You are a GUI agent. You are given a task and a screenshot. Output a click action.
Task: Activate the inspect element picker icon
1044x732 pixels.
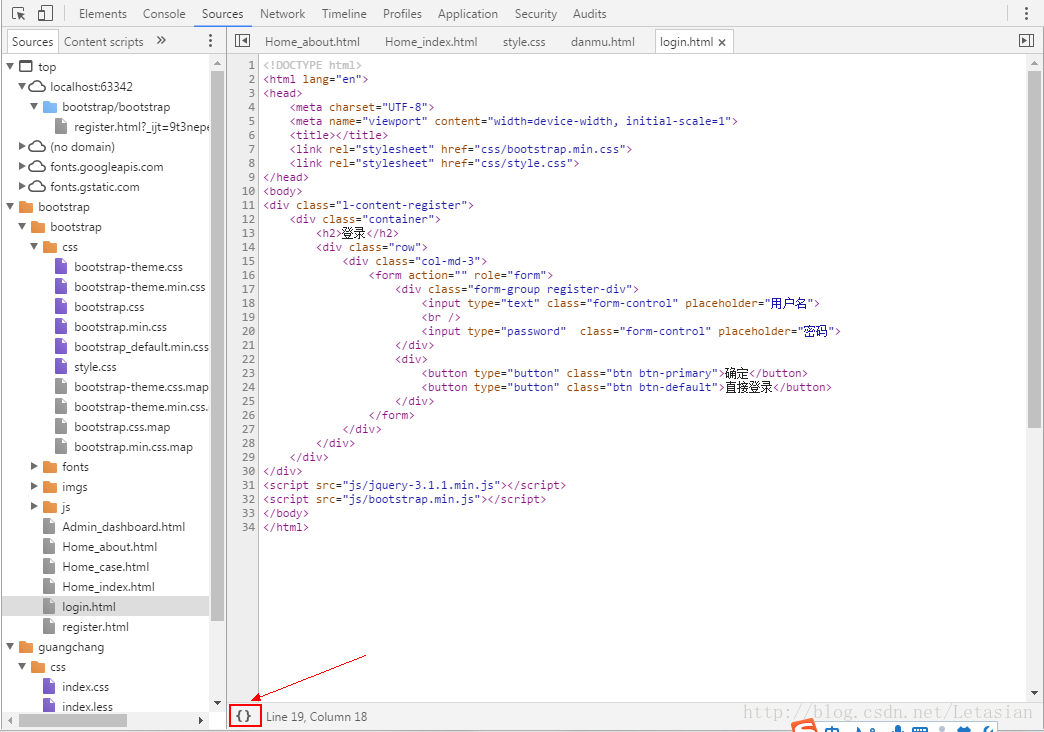[x=19, y=13]
